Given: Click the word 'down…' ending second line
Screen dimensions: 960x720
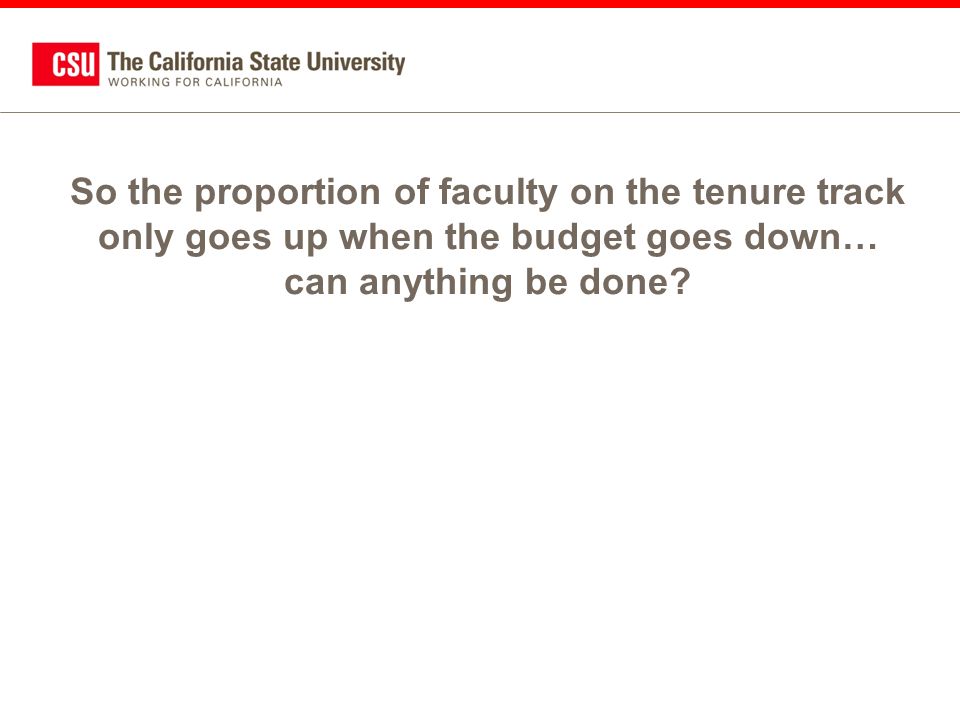Looking at the screenshot, I should pos(811,236).
